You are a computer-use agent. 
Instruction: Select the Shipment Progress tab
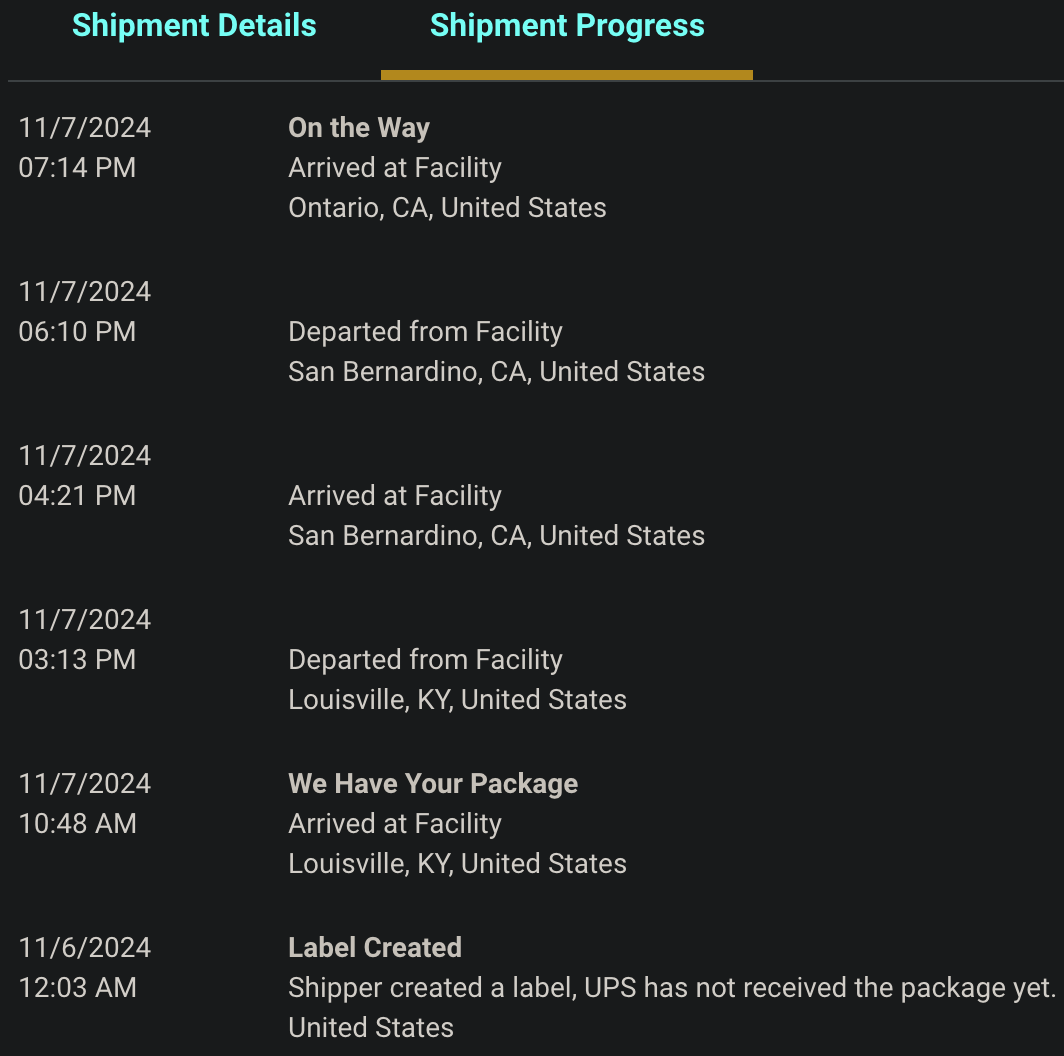click(567, 26)
